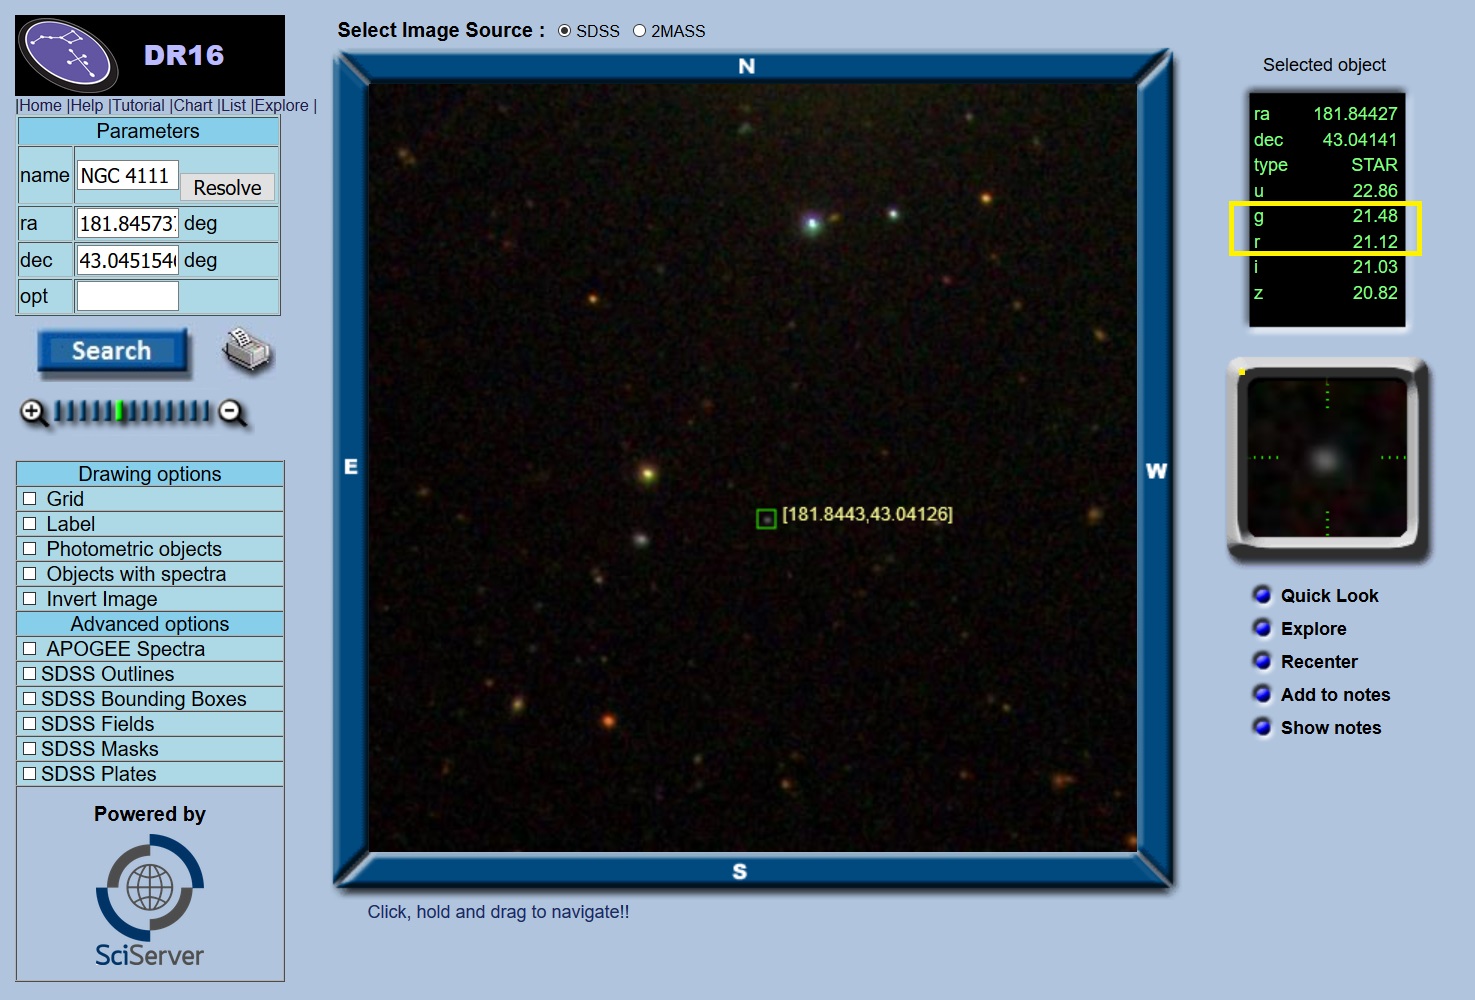Screen dimensions: 1475x1000
Task: Click the blue bullet beside Quick Look
Action: (x=1262, y=595)
